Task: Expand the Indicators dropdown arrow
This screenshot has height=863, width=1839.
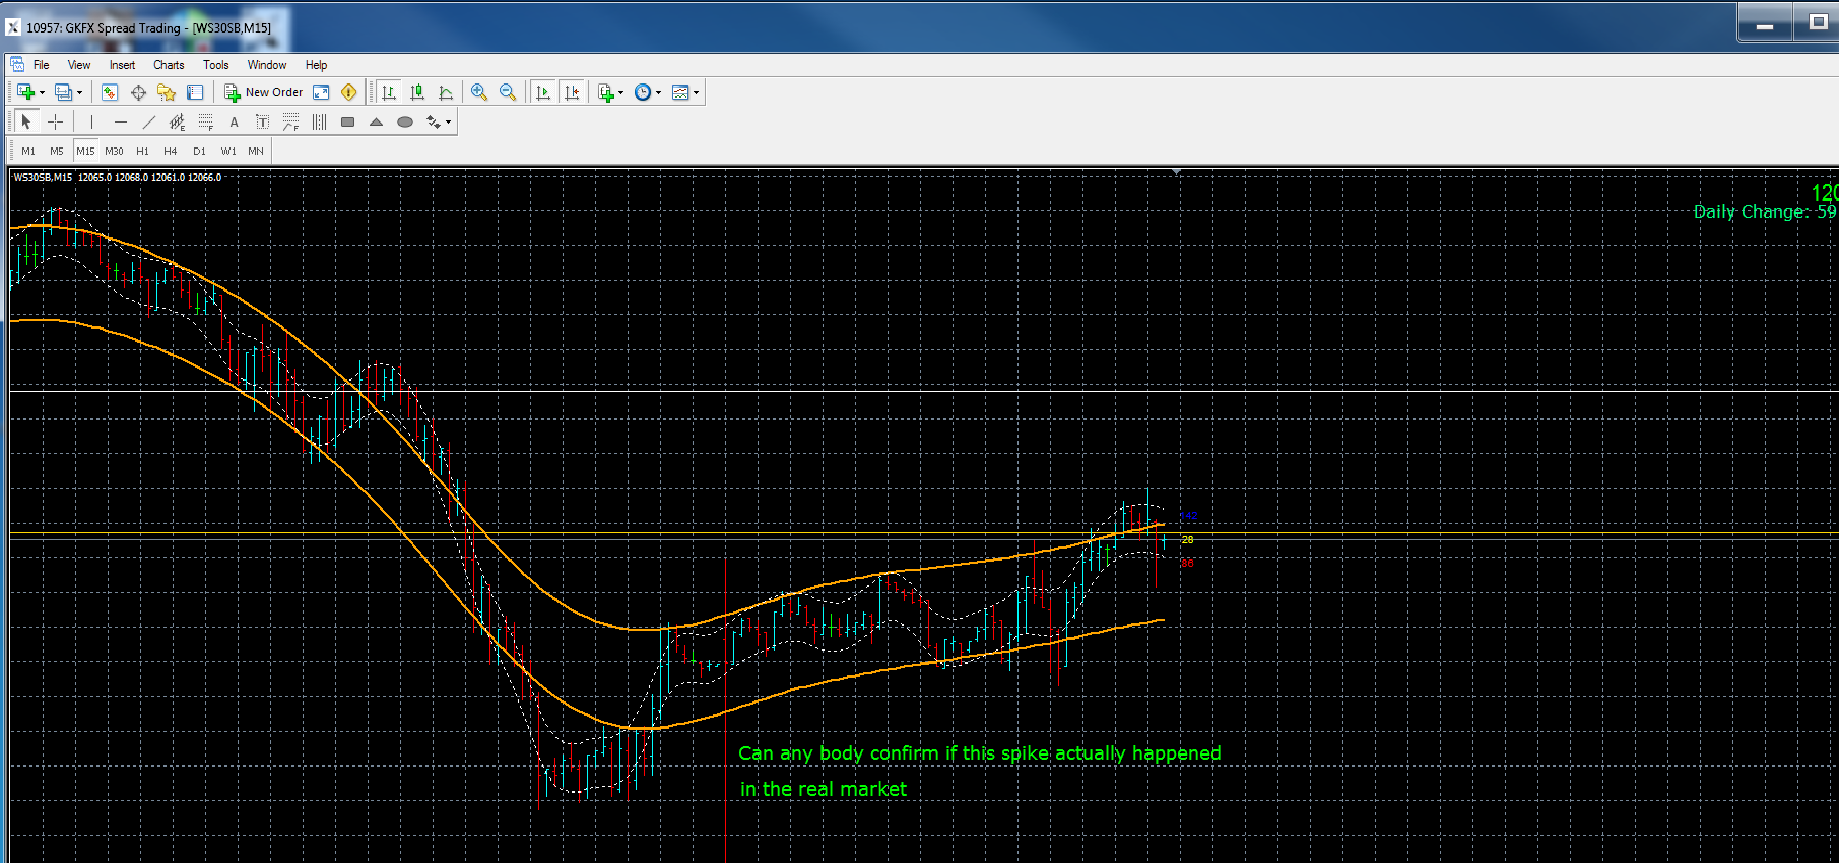Action: coord(621,93)
